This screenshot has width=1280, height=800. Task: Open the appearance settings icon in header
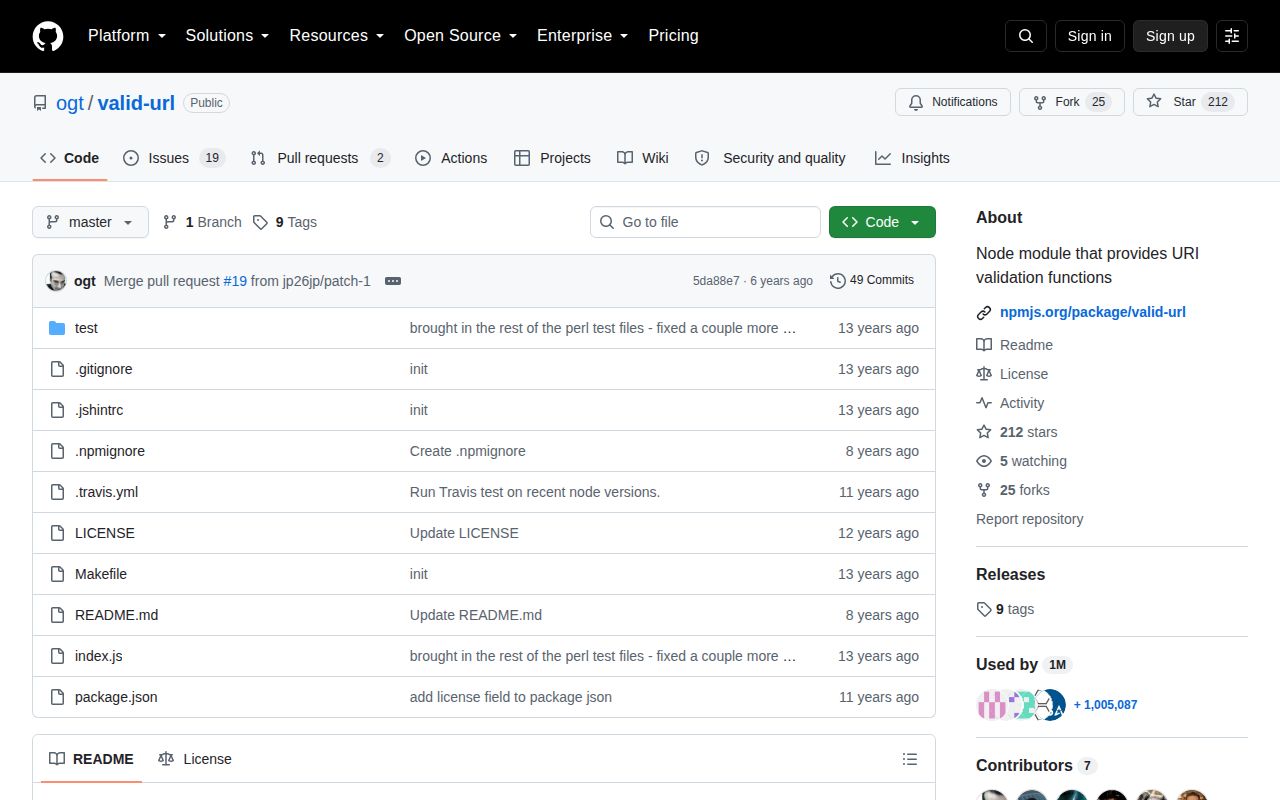point(1232,36)
